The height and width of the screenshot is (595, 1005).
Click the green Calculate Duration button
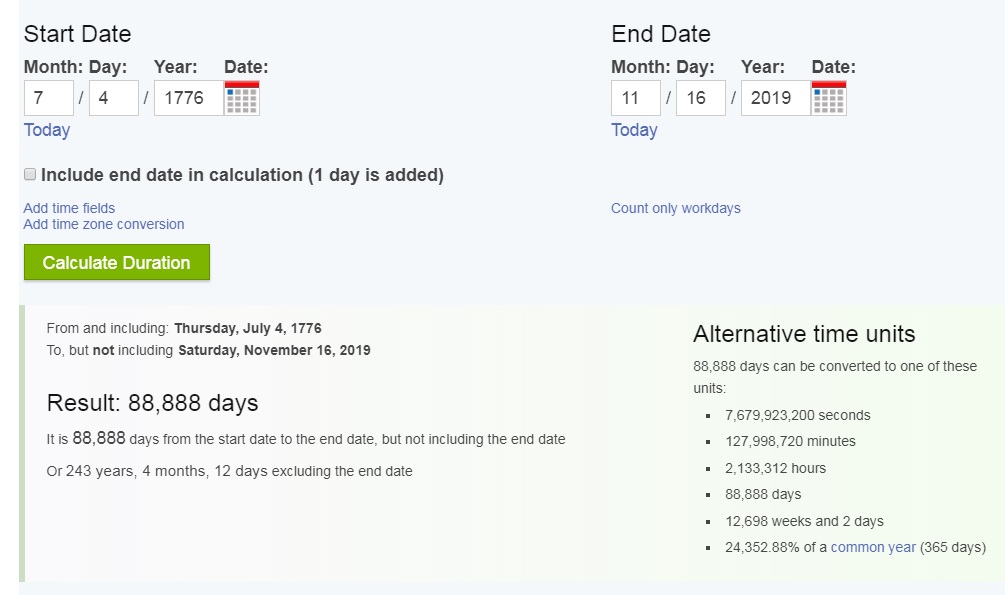coord(117,262)
